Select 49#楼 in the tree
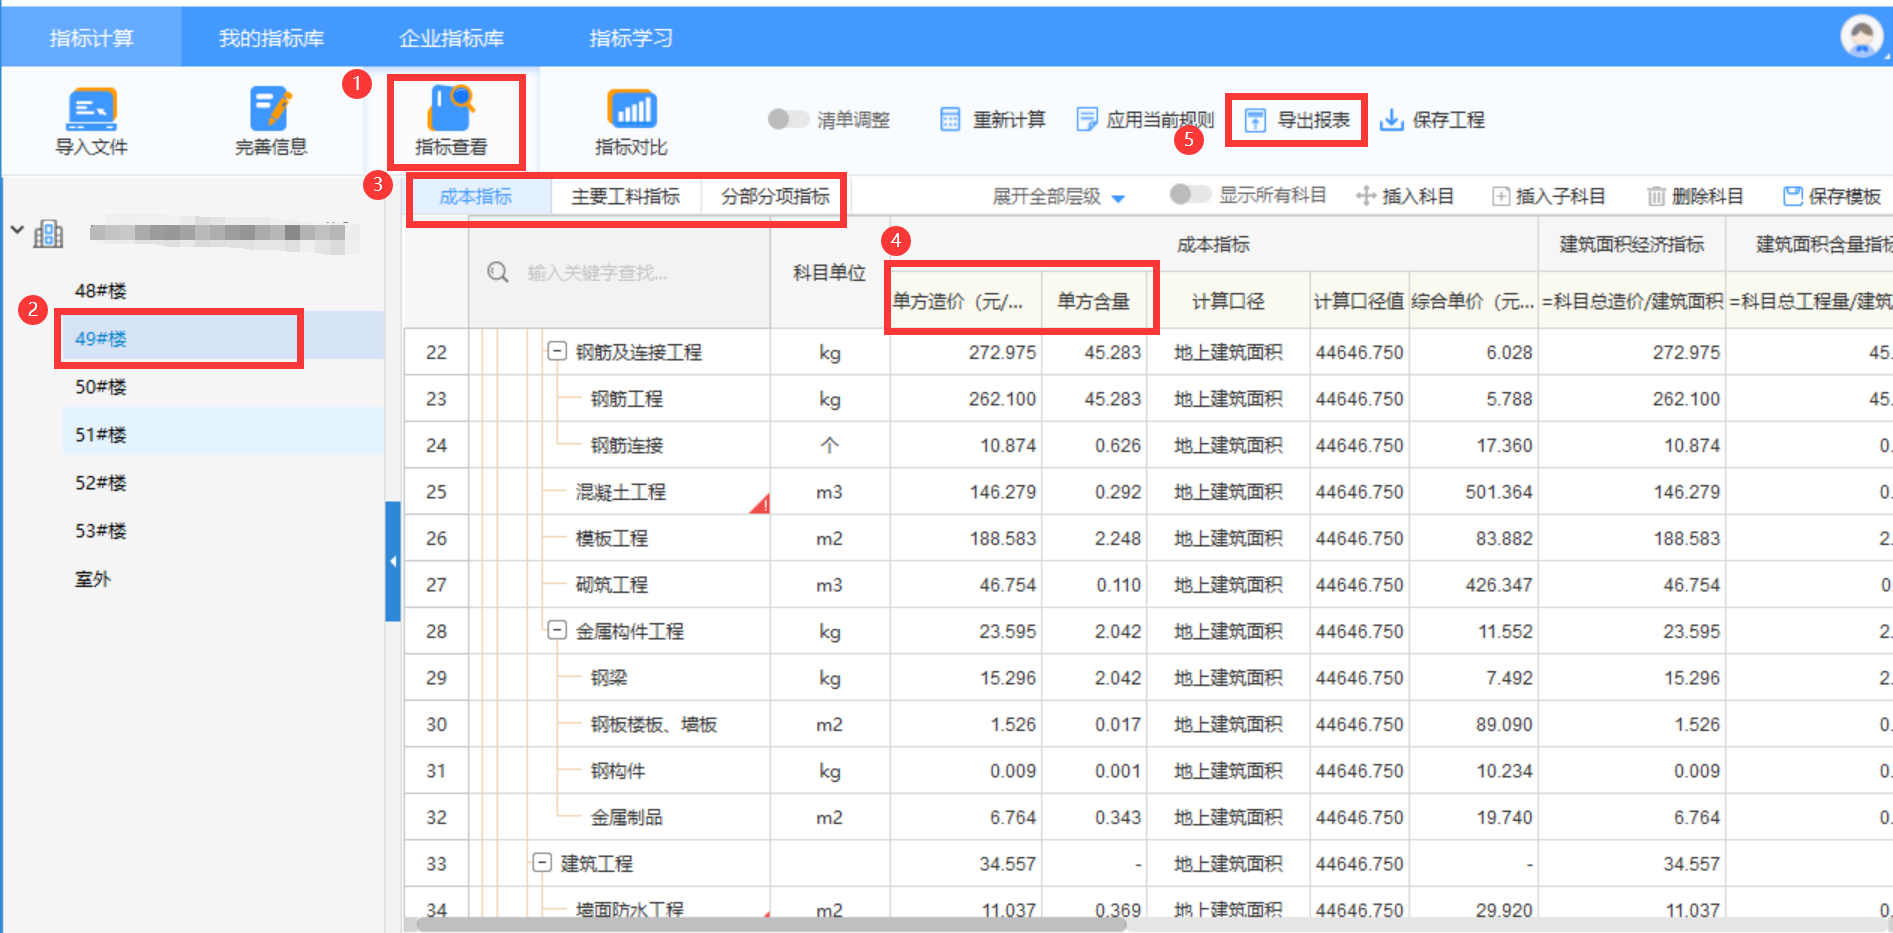 (101, 338)
